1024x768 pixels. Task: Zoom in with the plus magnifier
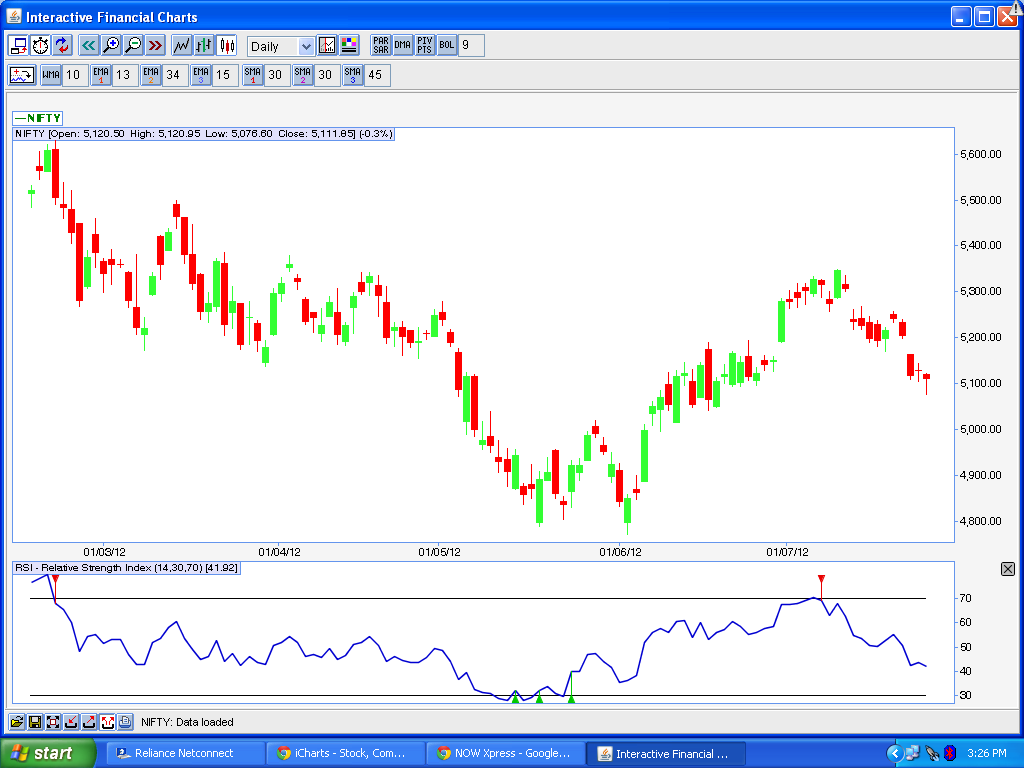(111, 46)
